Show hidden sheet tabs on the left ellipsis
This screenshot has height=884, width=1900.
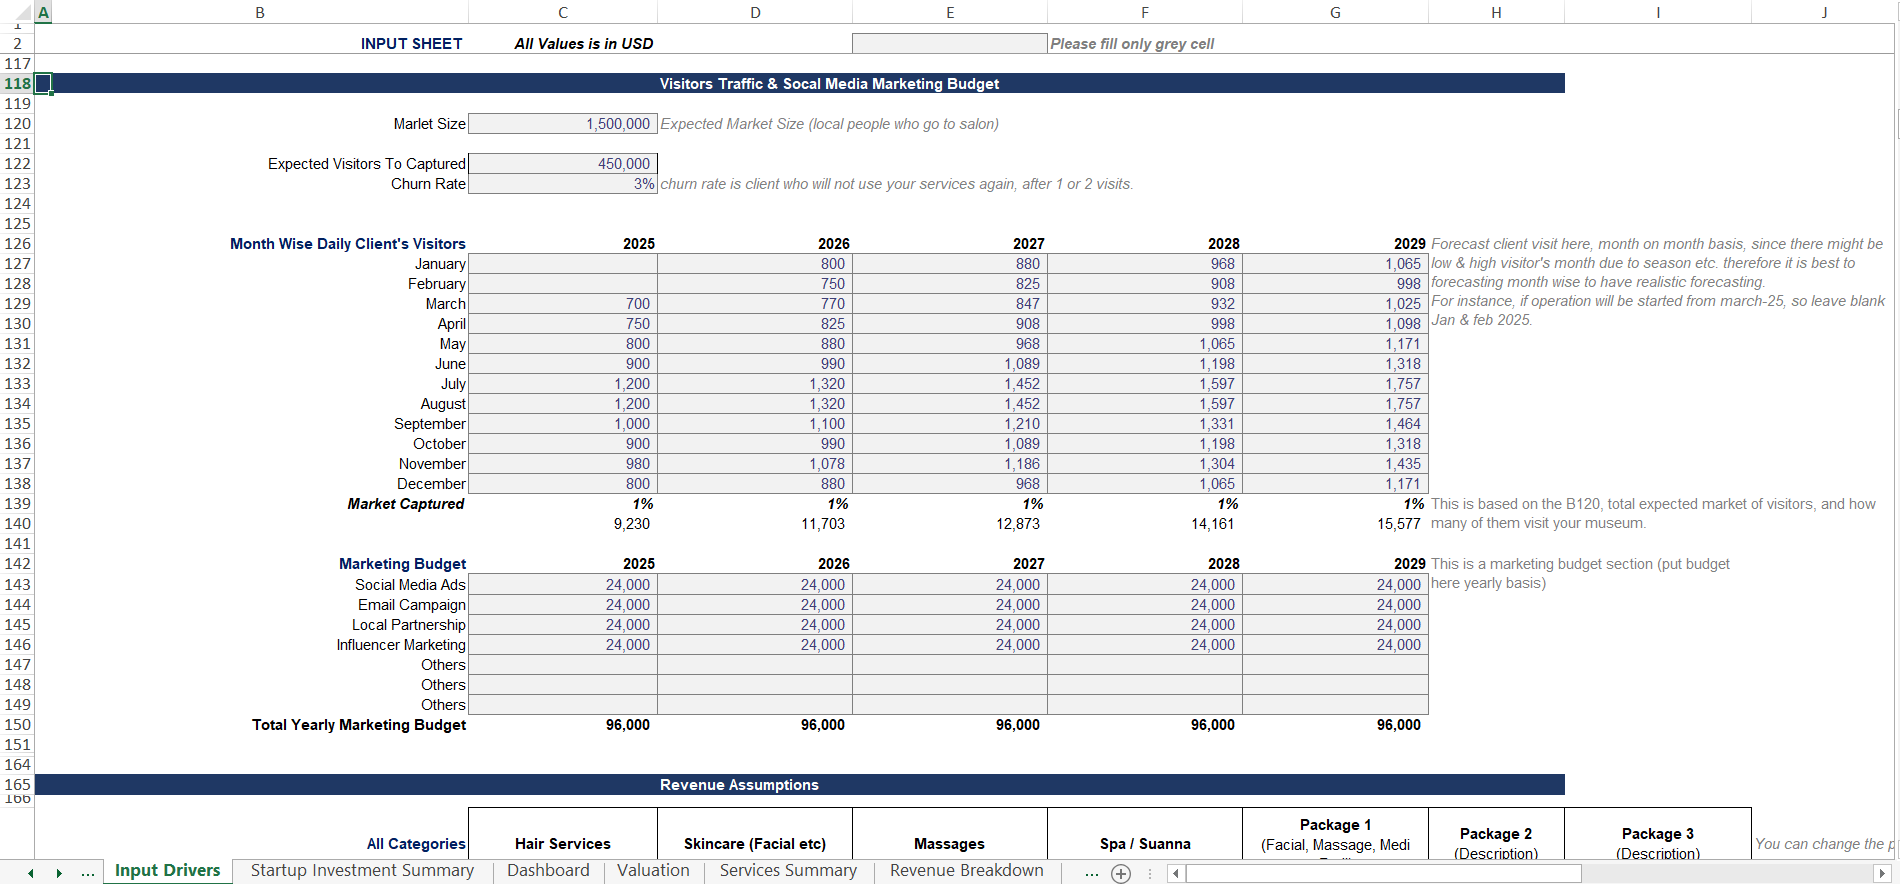pyautogui.click(x=88, y=873)
